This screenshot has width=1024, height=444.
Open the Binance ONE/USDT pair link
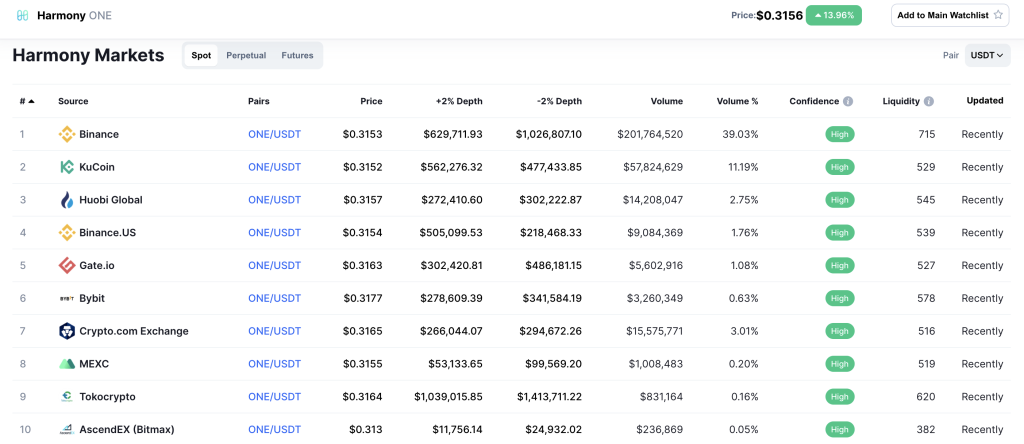pos(274,135)
